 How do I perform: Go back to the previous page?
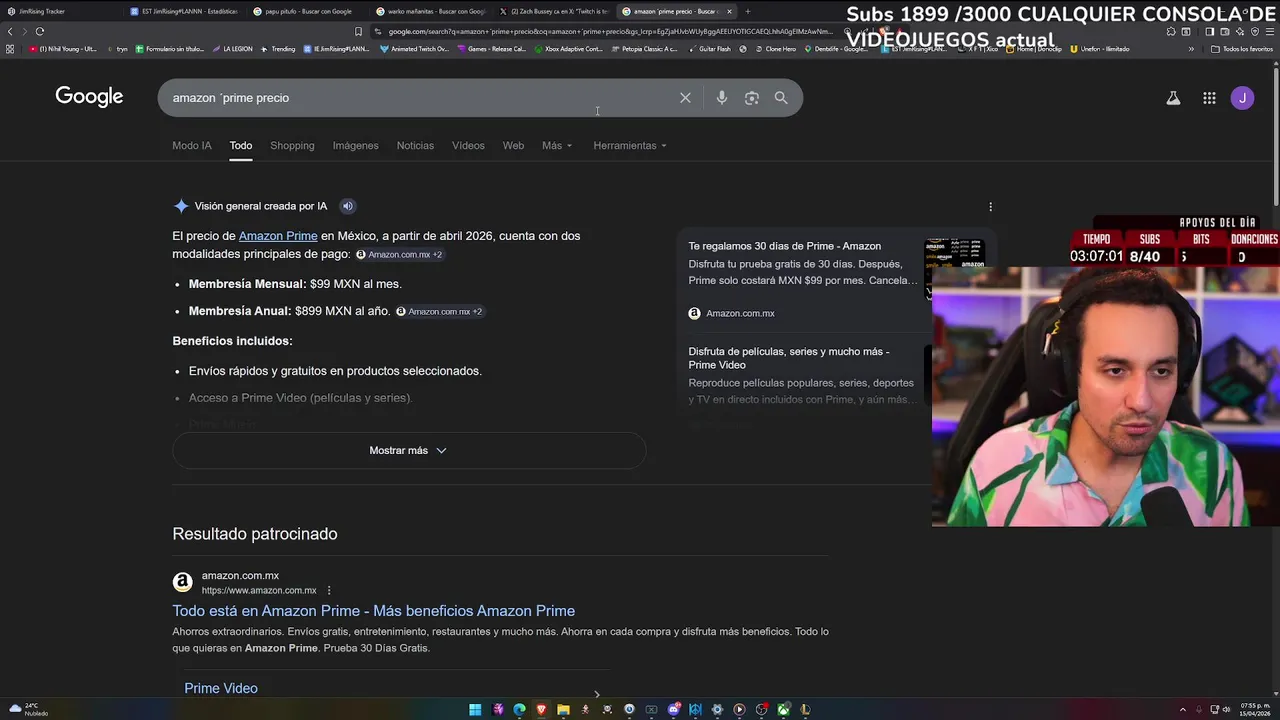tap(10, 31)
